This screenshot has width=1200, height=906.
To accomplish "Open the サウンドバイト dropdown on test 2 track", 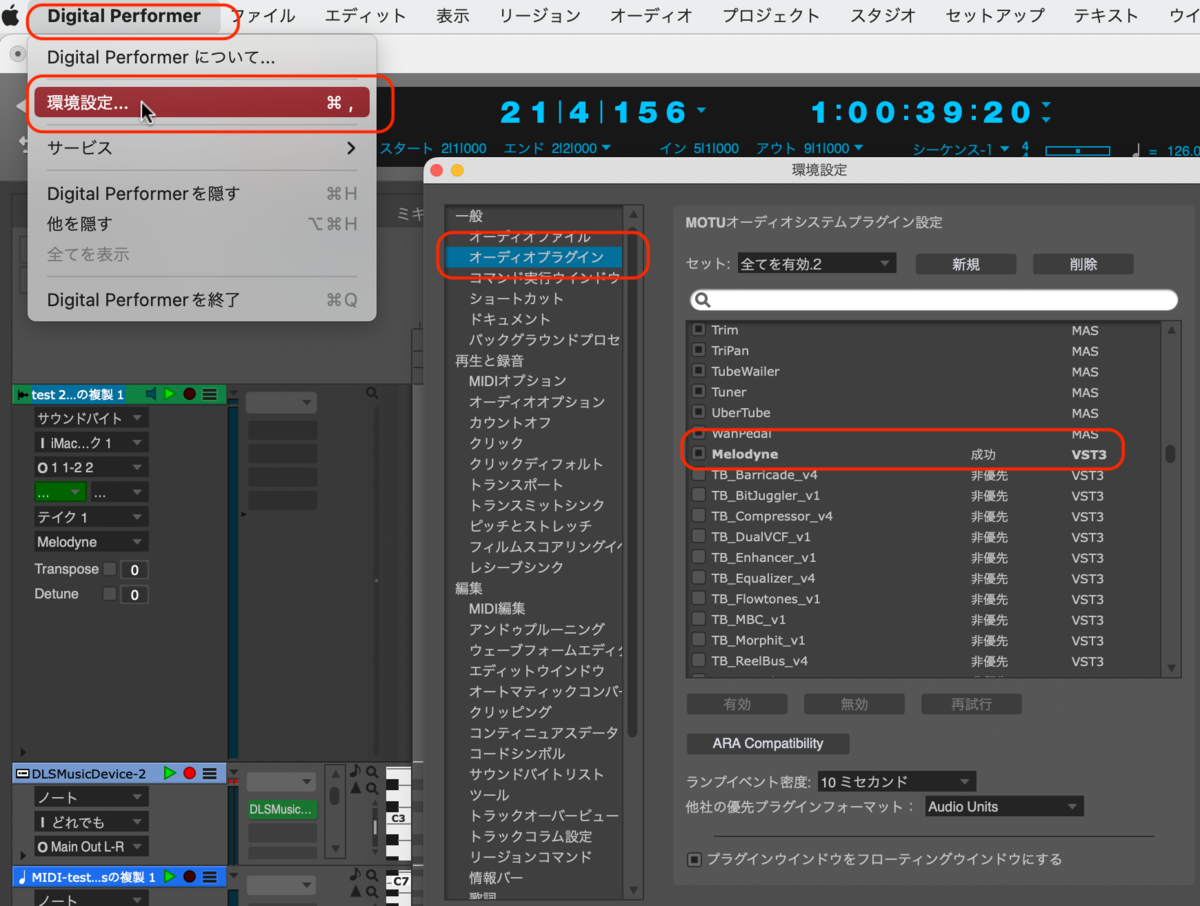I will coord(91,418).
